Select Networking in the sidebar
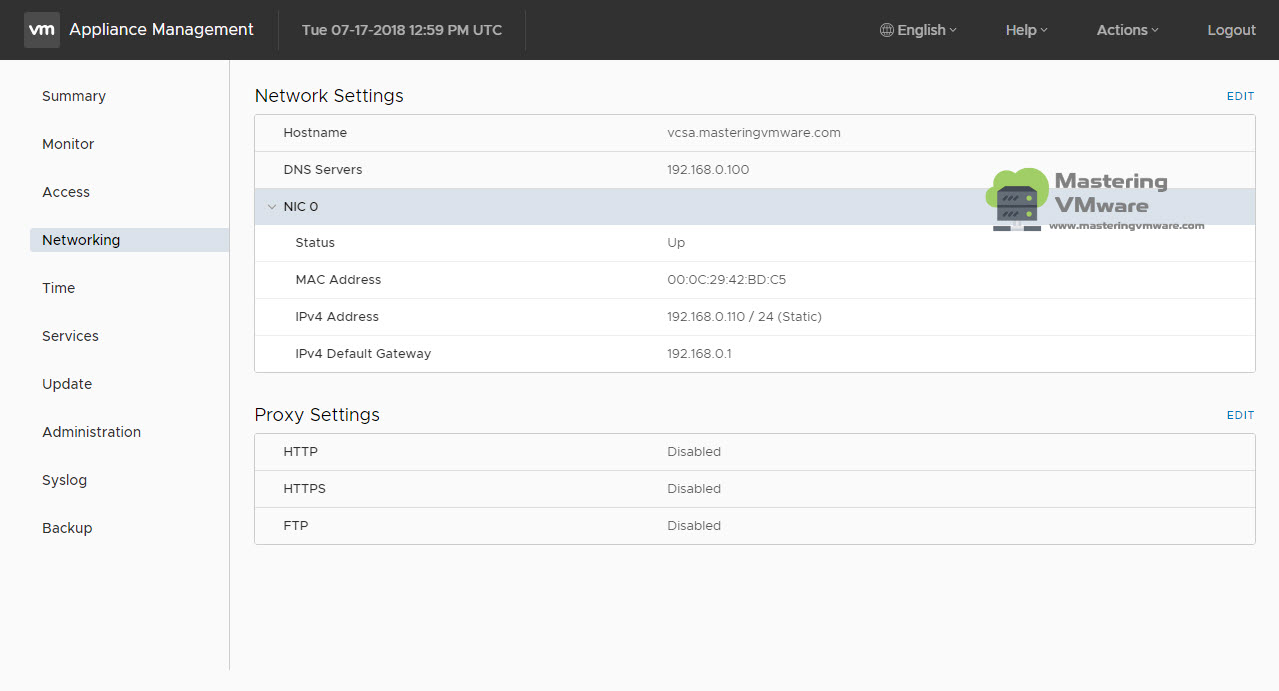The height and width of the screenshot is (691, 1279). [80, 240]
